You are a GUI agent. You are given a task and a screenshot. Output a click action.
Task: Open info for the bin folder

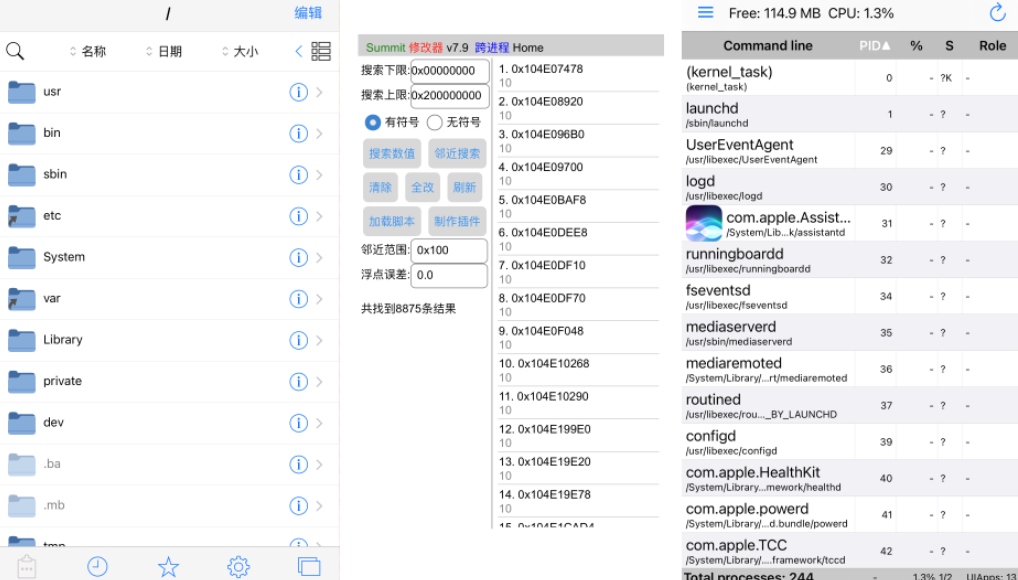(x=298, y=133)
